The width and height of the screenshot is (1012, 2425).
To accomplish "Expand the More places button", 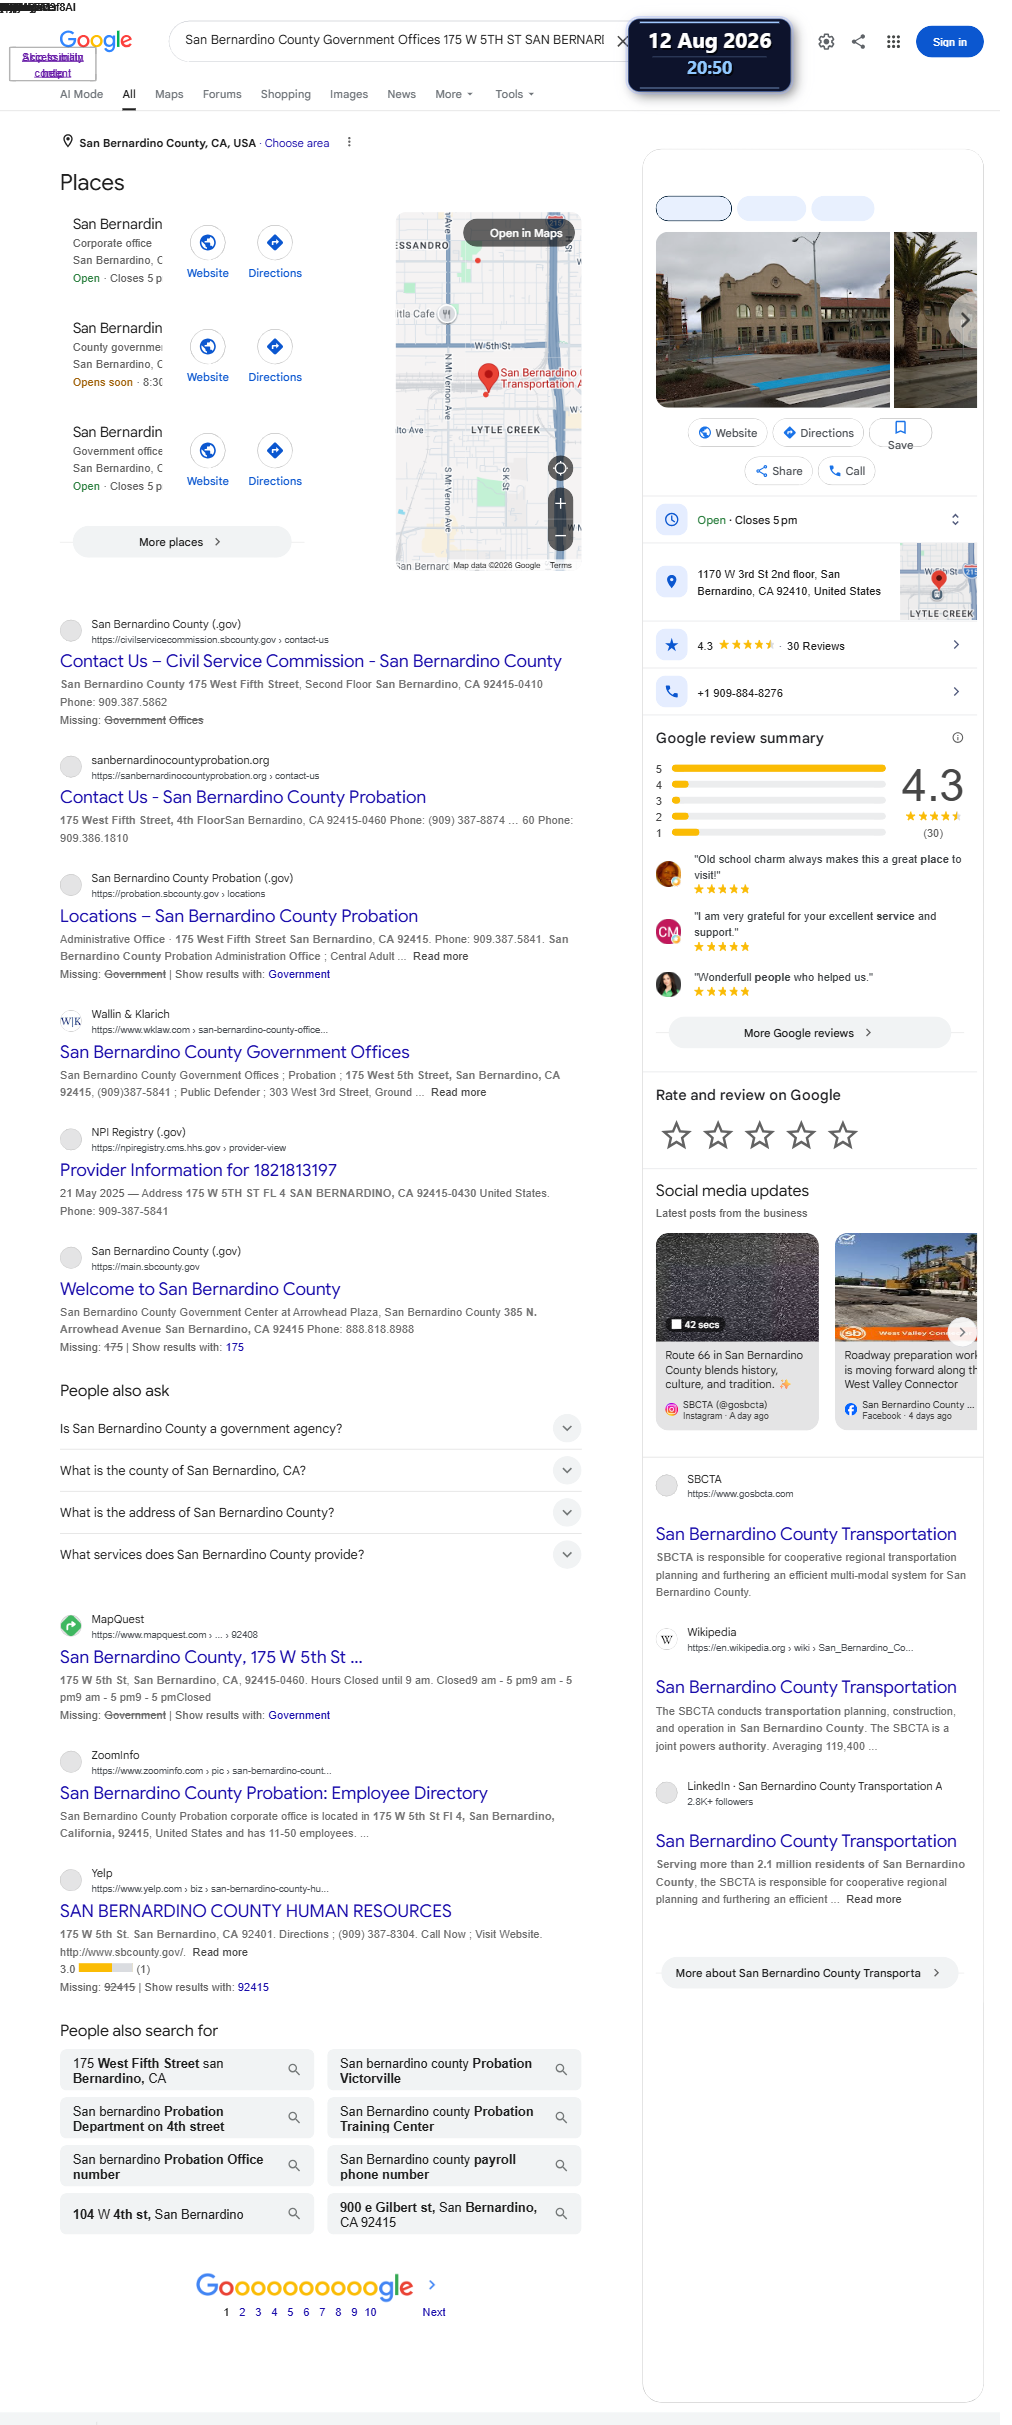I will click(182, 542).
